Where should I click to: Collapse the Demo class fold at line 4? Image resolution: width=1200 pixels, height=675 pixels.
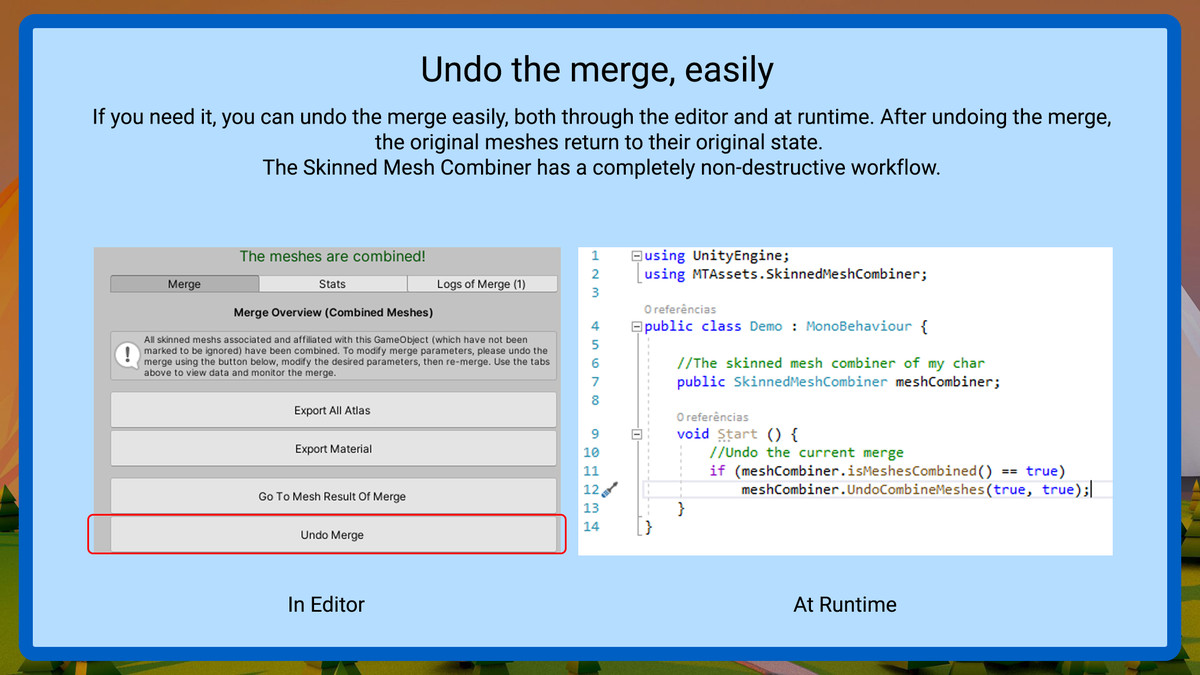(637, 327)
